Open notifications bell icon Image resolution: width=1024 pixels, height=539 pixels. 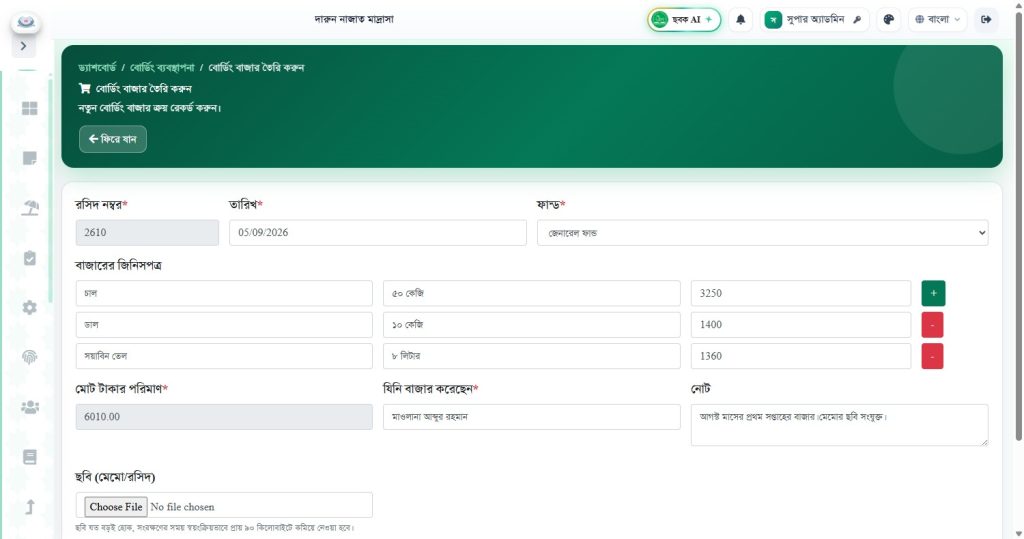tap(741, 20)
